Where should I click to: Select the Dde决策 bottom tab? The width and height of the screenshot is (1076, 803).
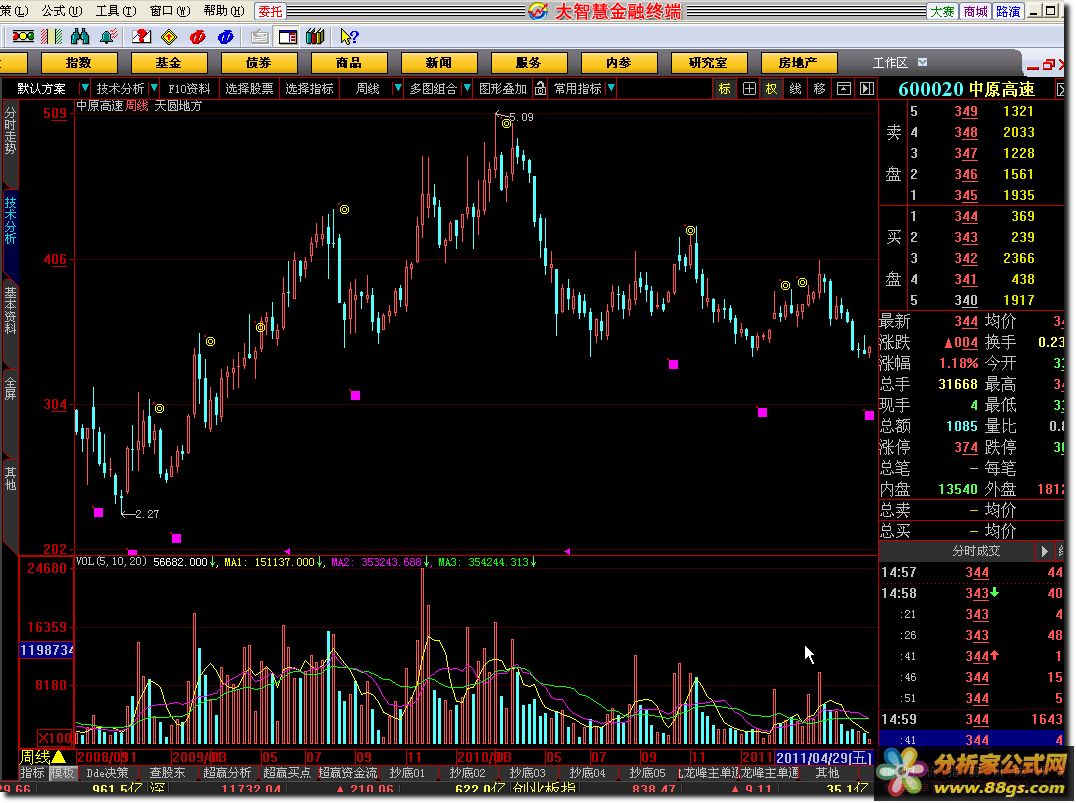108,772
